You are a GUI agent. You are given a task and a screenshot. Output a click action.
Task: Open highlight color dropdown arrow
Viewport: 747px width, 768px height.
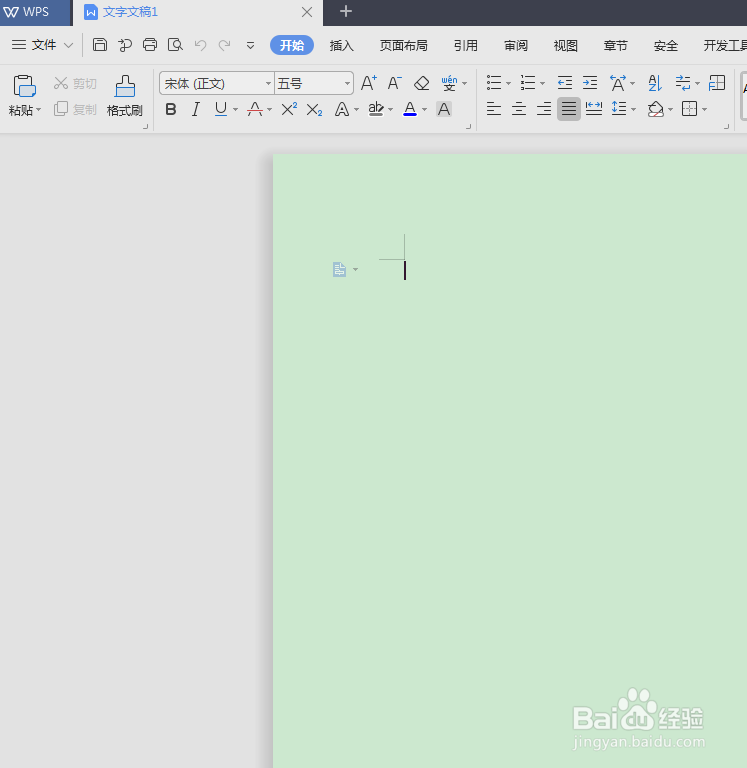click(x=390, y=110)
